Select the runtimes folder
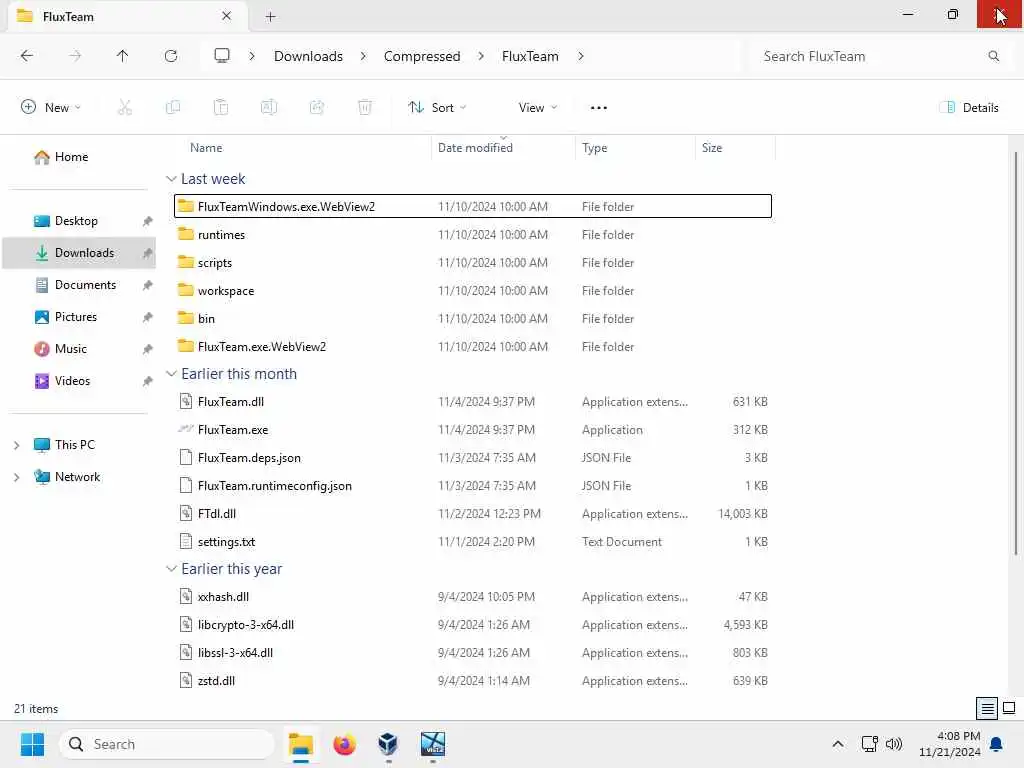Image resolution: width=1024 pixels, height=768 pixels. [473, 234]
